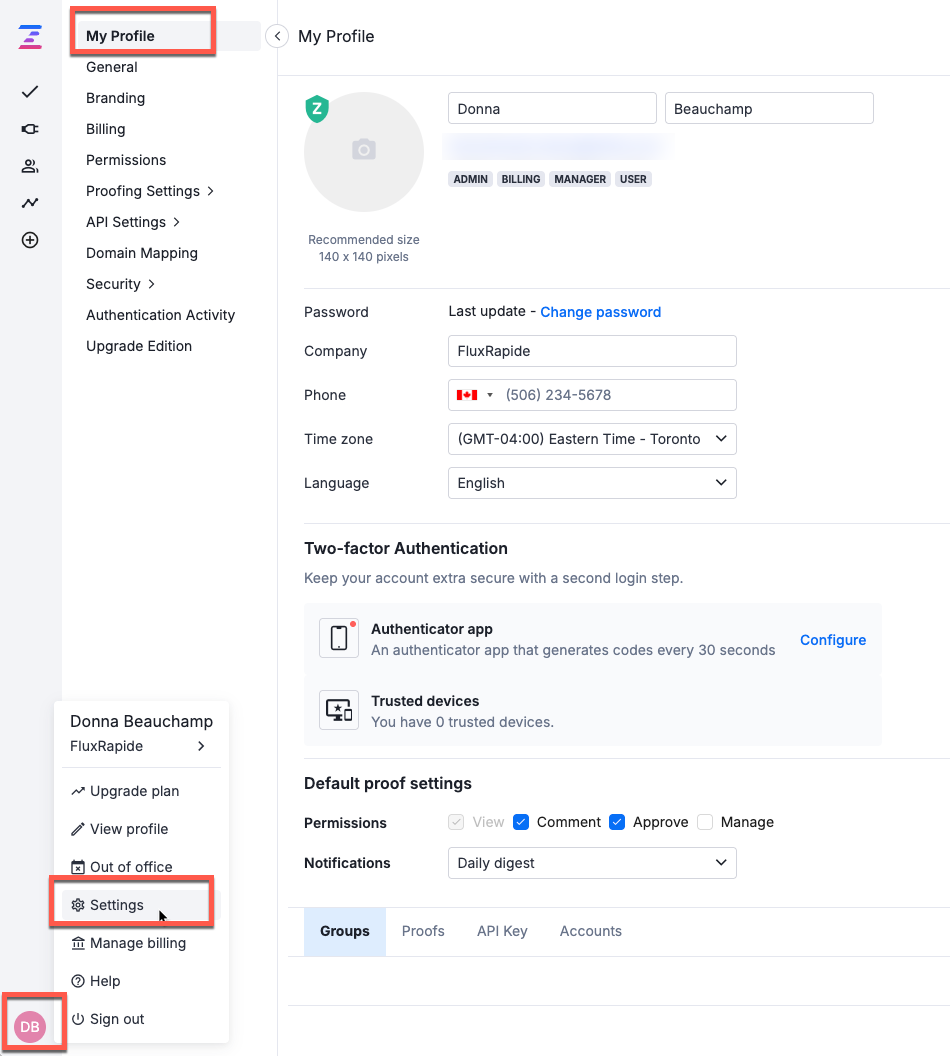The width and height of the screenshot is (950, 1056).
Task: Open the Notifications Daily digest dropdown
Action: tap(592, 863)
